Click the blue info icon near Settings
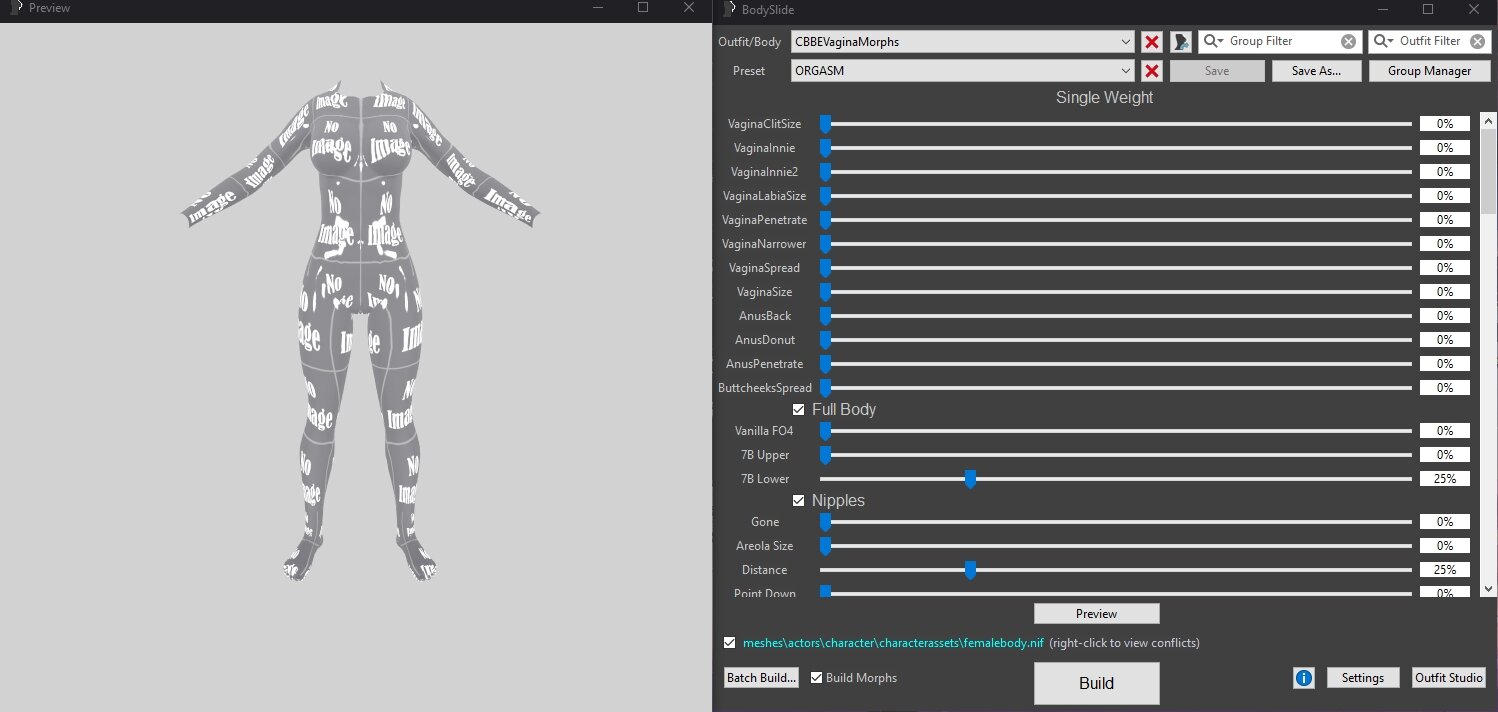 [1303, 678]
